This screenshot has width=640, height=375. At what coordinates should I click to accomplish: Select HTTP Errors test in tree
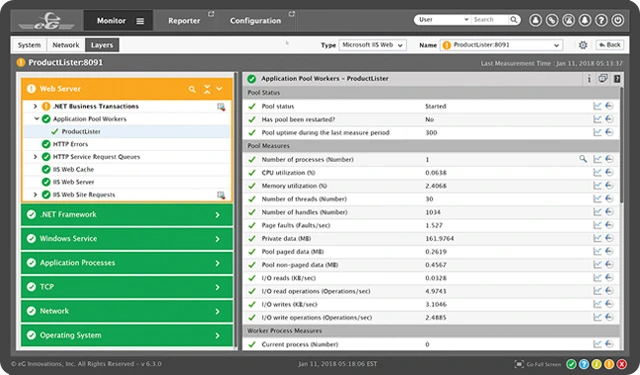[70, 144]
